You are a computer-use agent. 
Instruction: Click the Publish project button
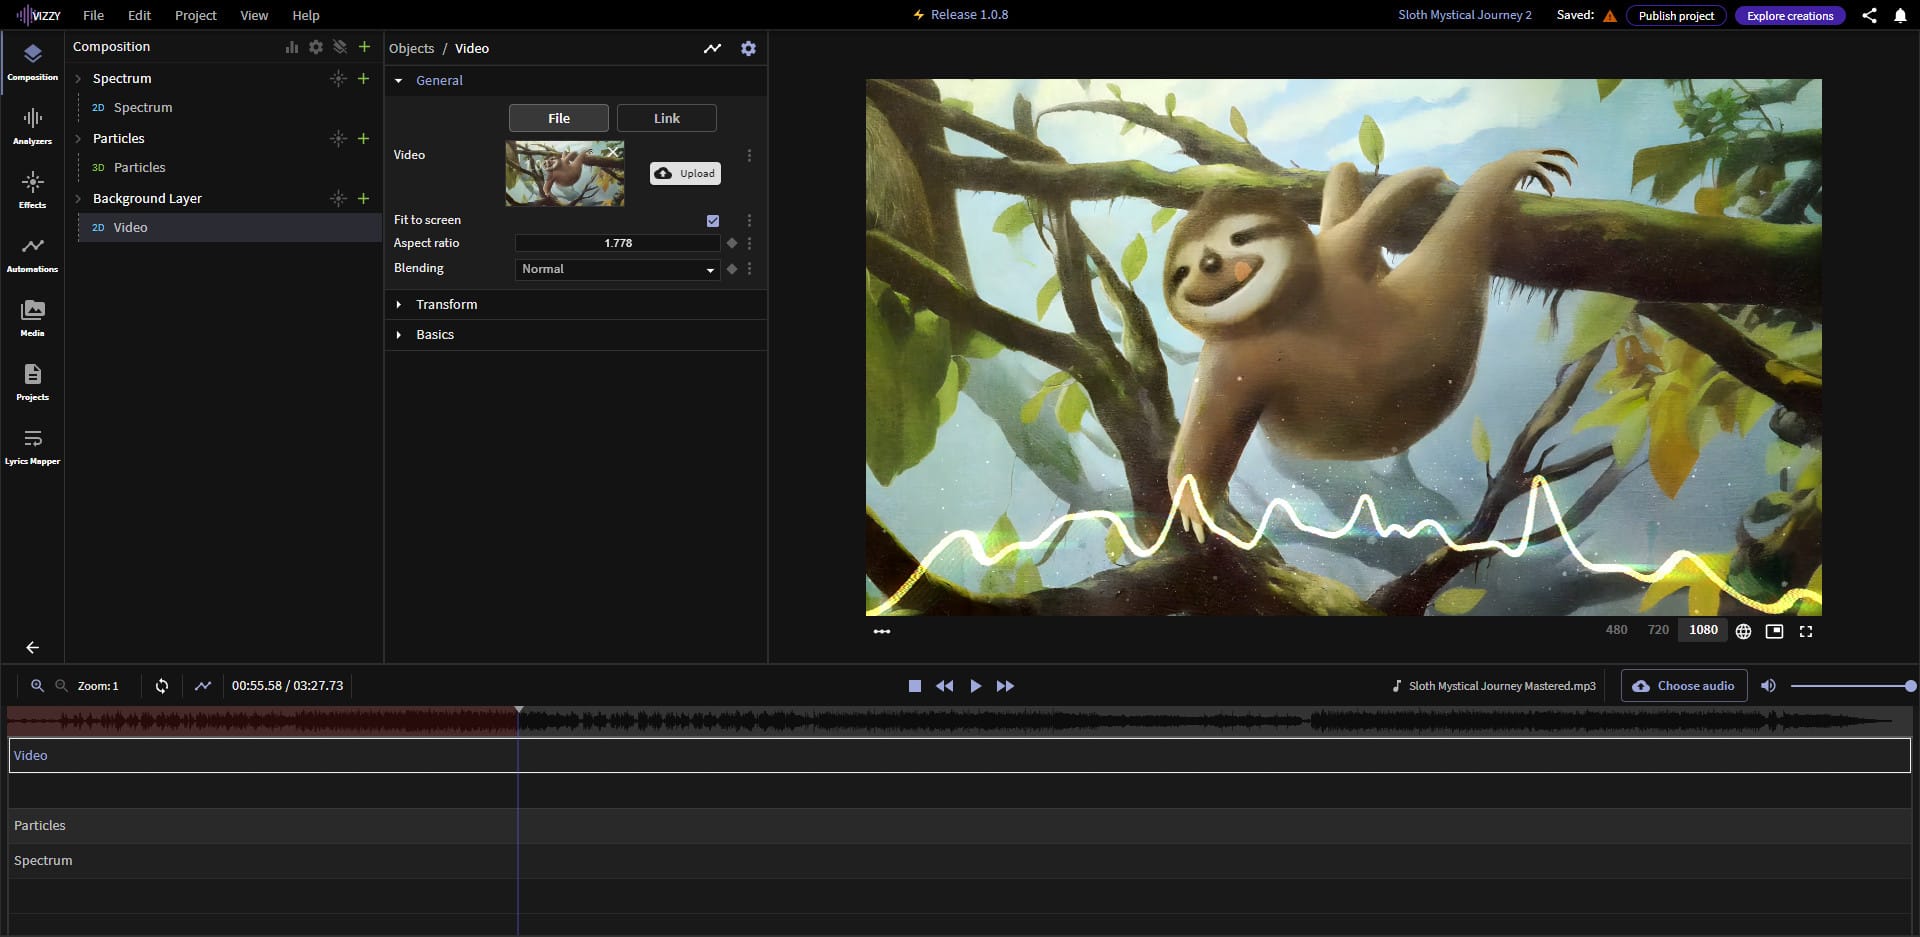coord(1676,15)
